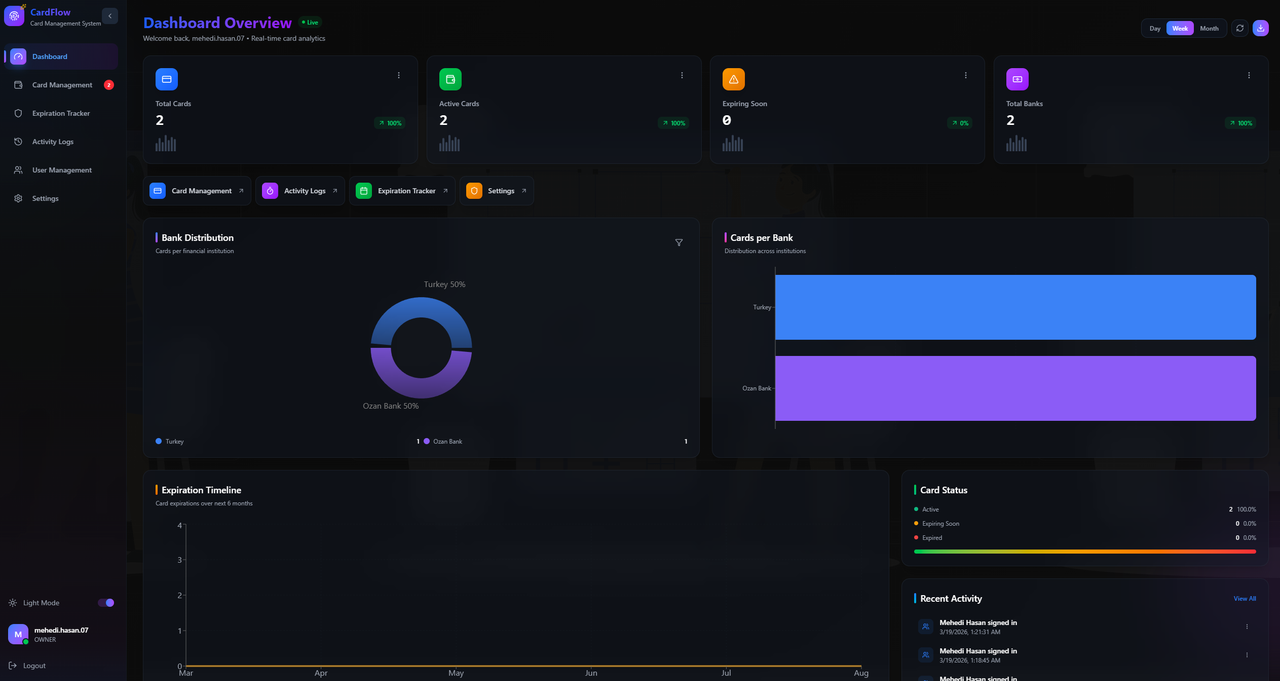The width and height of the screenshot is (1280, 681).
Task: Select the Week time range
Action: (1180, 28)
